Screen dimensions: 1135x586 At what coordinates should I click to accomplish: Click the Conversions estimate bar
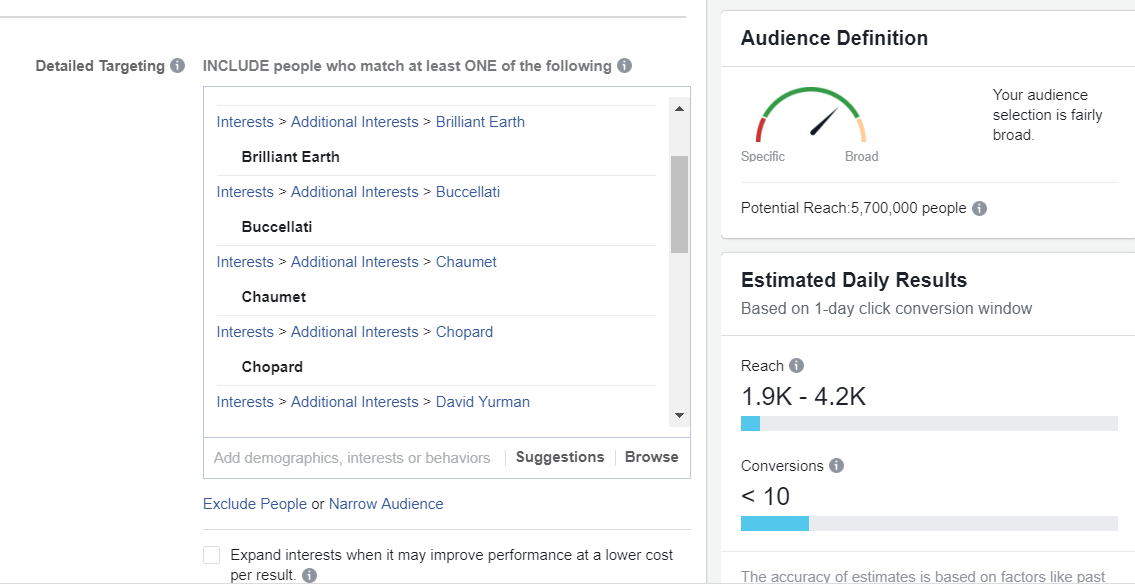coord(929,523)
